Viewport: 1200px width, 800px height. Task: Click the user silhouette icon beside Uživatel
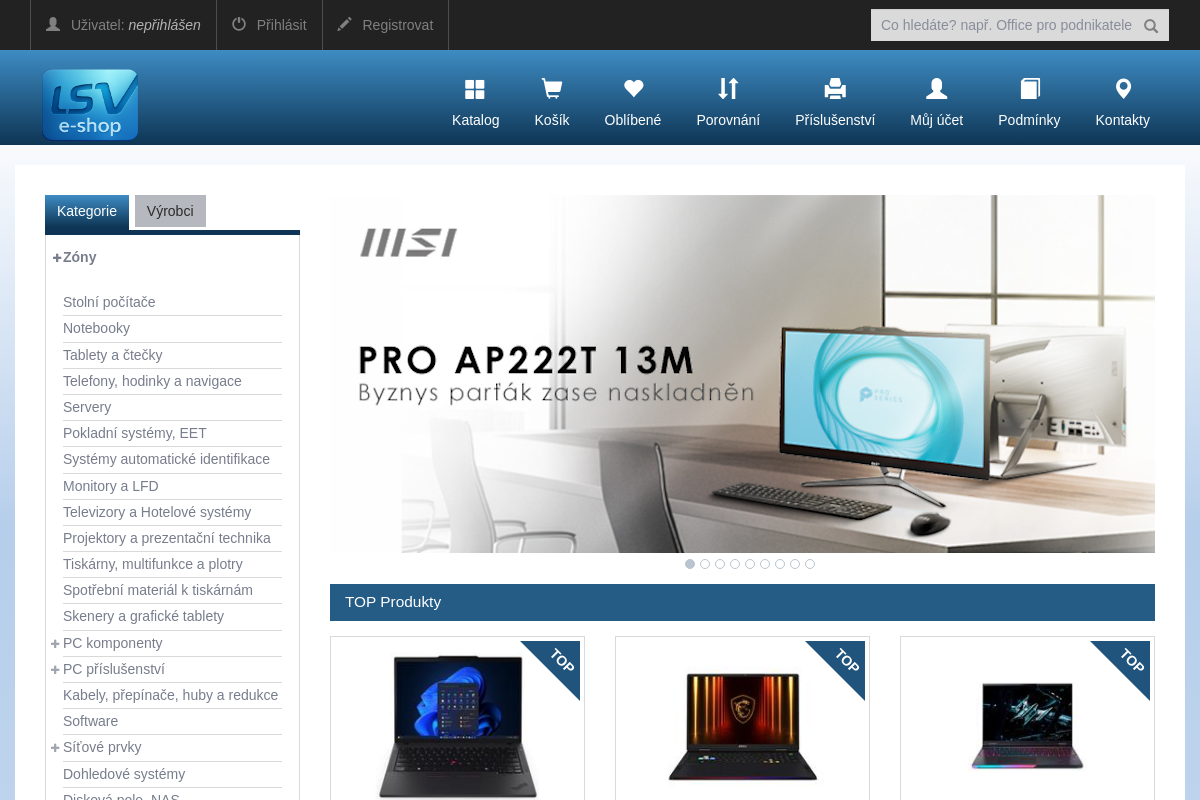pos(53,24)
